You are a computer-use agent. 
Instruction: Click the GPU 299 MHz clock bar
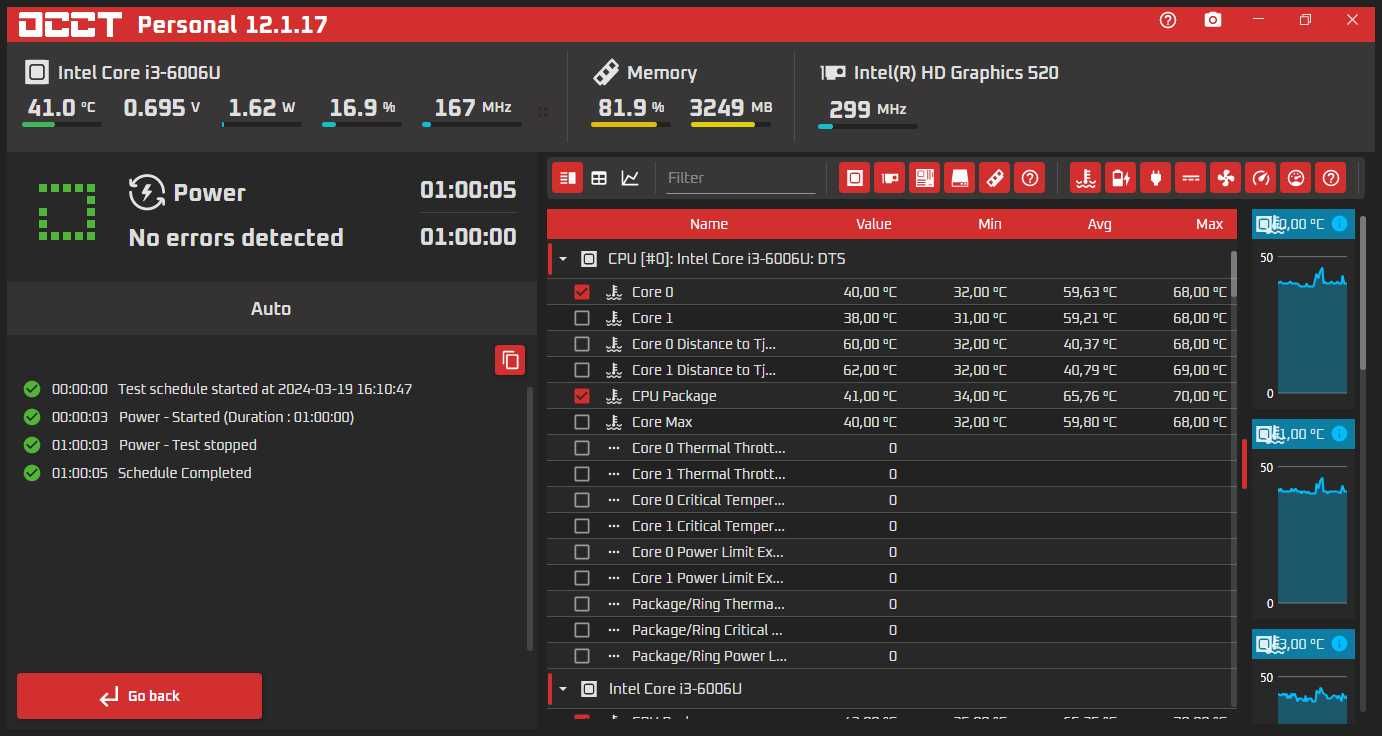pyautogui.click(x=867, y=126)
